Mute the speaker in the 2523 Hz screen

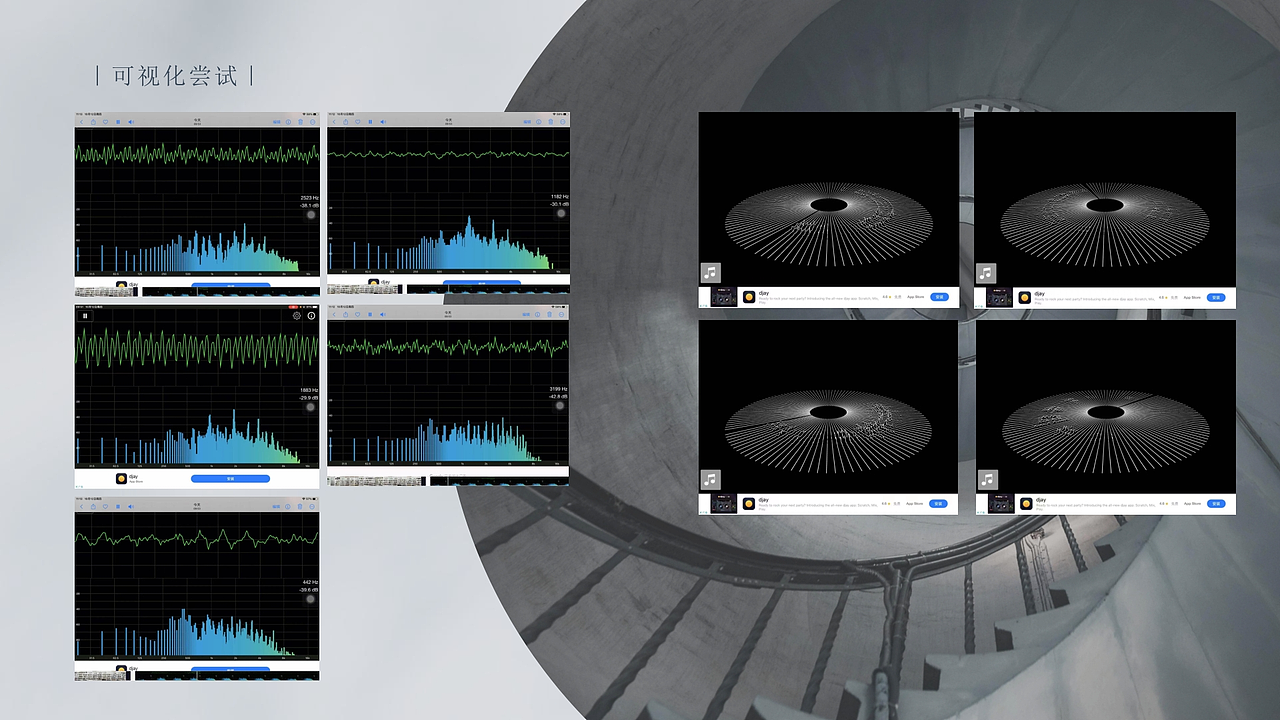click(131, 122)
